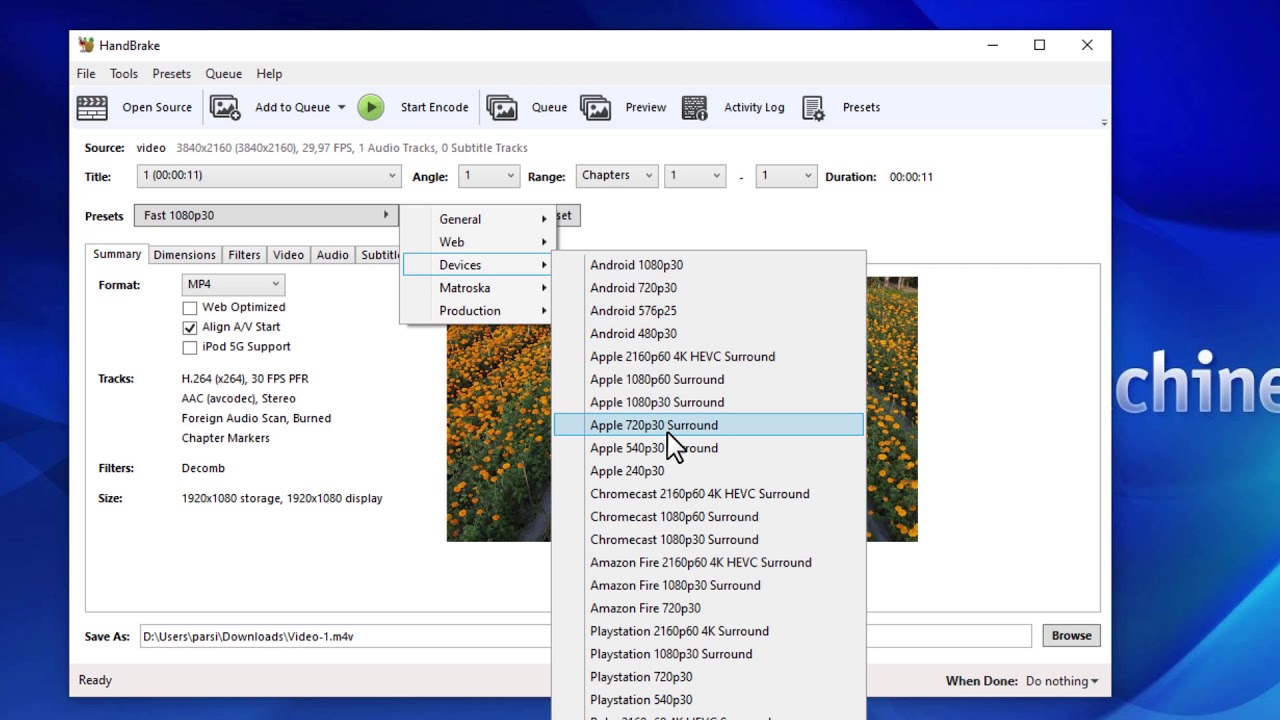
Task: Expand the Web preset category
Action: click(x=477, y=242)
